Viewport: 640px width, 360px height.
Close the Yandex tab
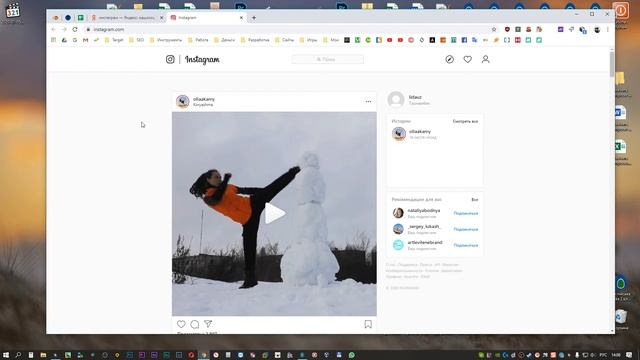click(x=161, y=18)
